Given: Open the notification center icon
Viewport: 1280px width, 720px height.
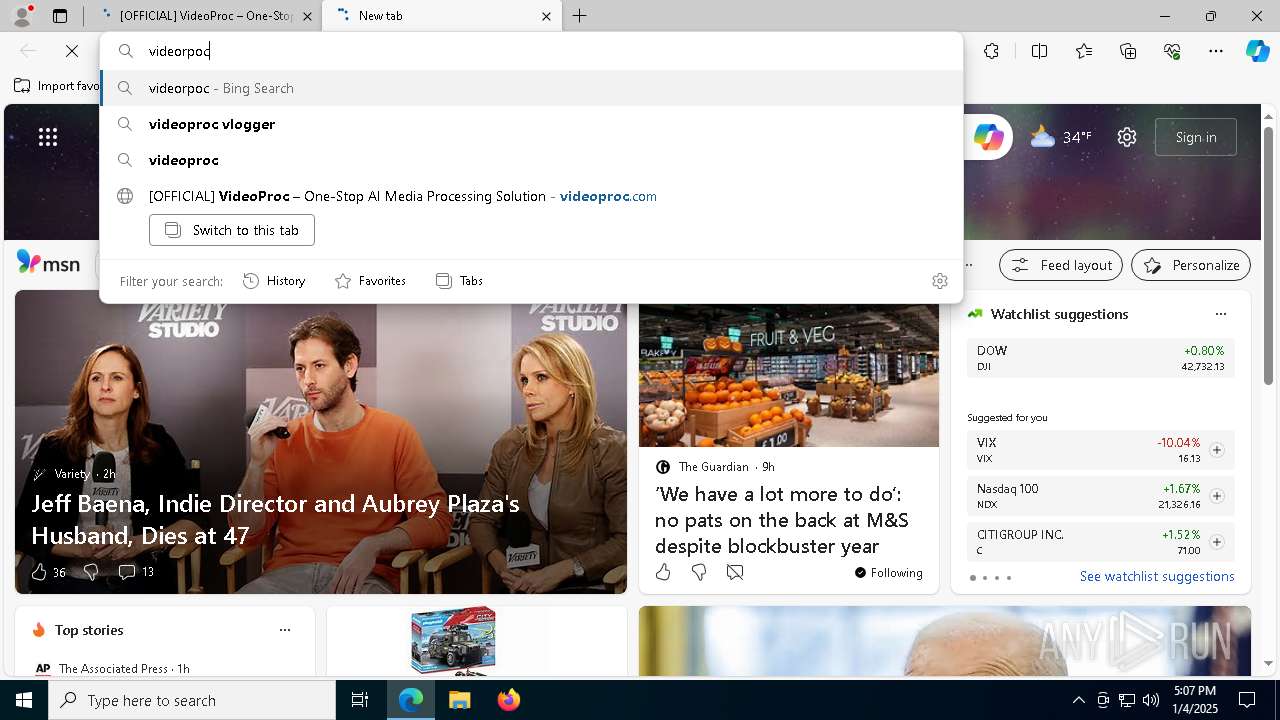Looking at the screenshot, I should pyautogui.click(x=1247, y=700).
